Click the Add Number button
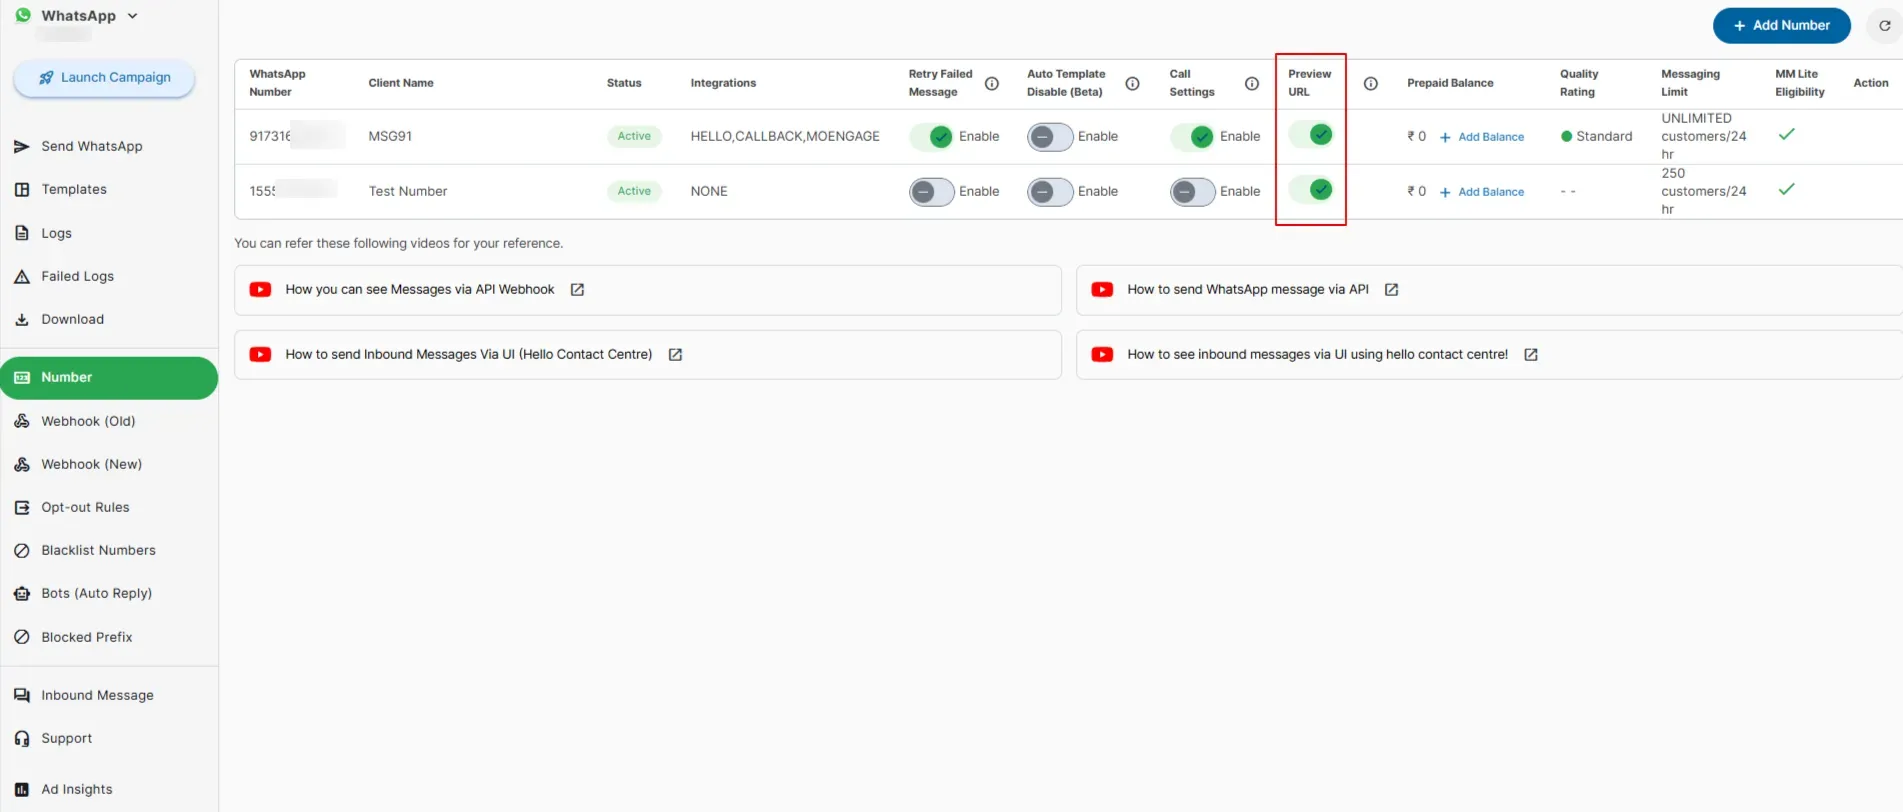The height and width of the screenshot is (812, 1903). pyautogui.click(x=1781, y=26)
